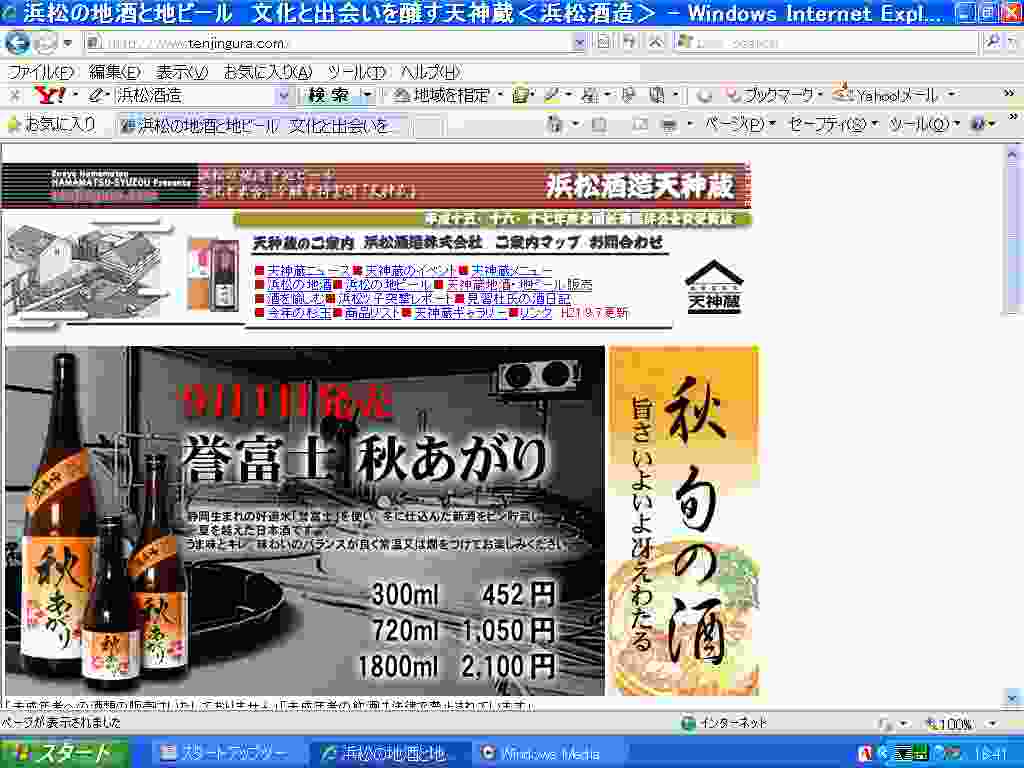Click the vertical scrollbar up arrow
Viewport: 1024px width, 768px height.
pos(1012,154)
